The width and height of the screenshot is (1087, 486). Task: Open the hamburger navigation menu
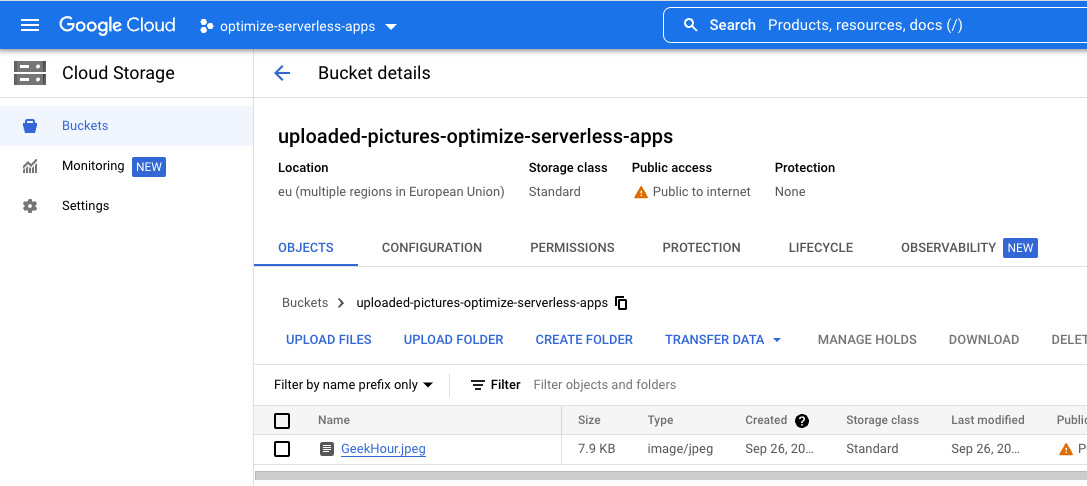(x=29, y=25)
